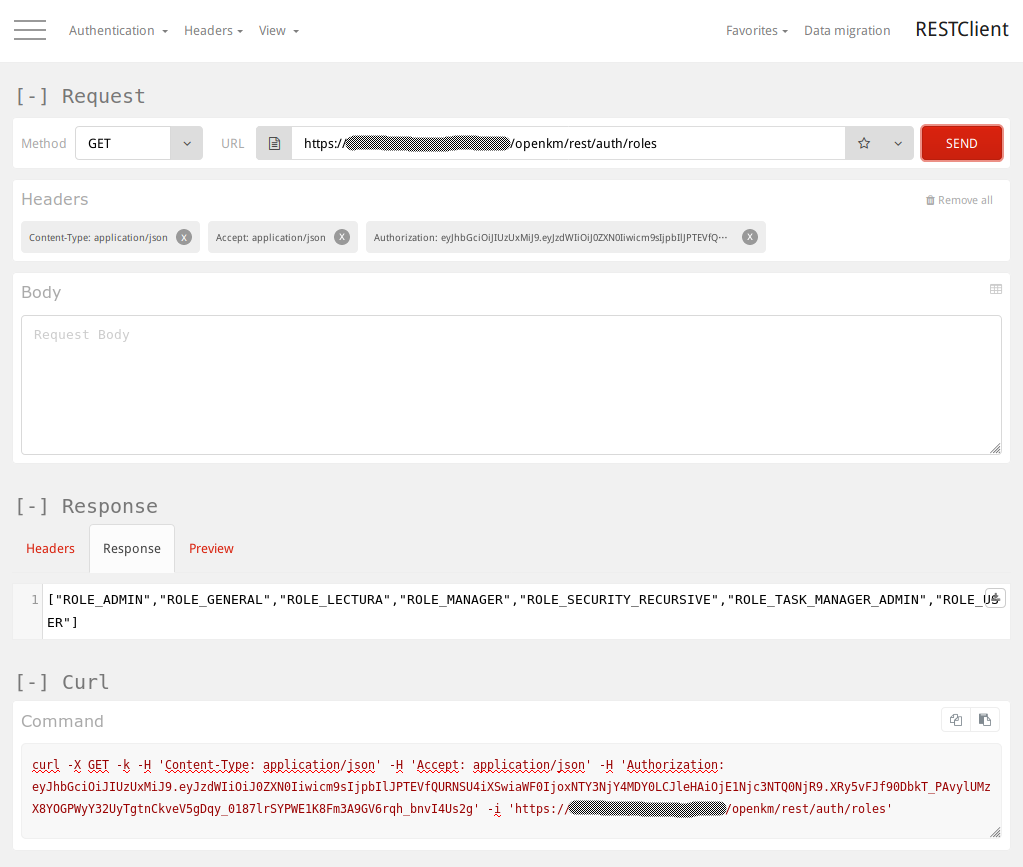1023x867 pixels.
Task: Click the paste icon in Curl panel
Action: tap(985, 719)
